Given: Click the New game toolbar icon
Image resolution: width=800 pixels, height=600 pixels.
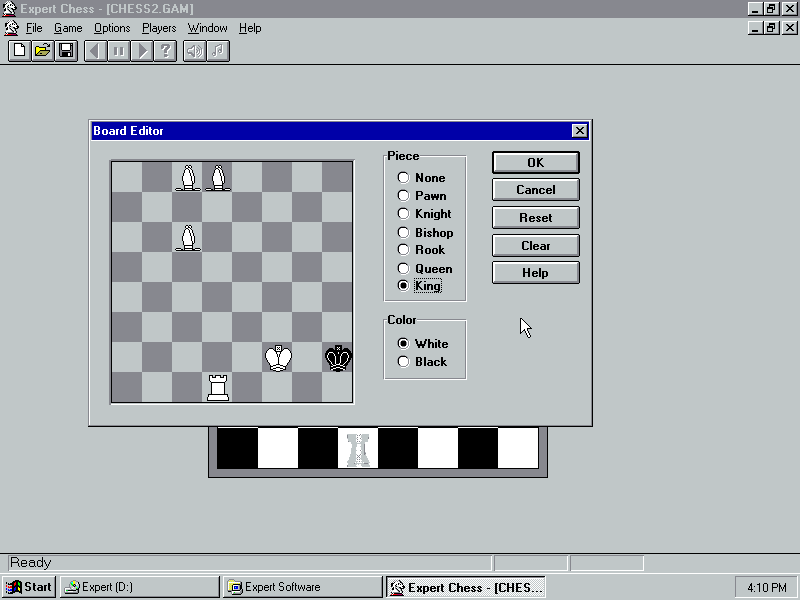Looking at the screenshot, I should click(19, 51).
